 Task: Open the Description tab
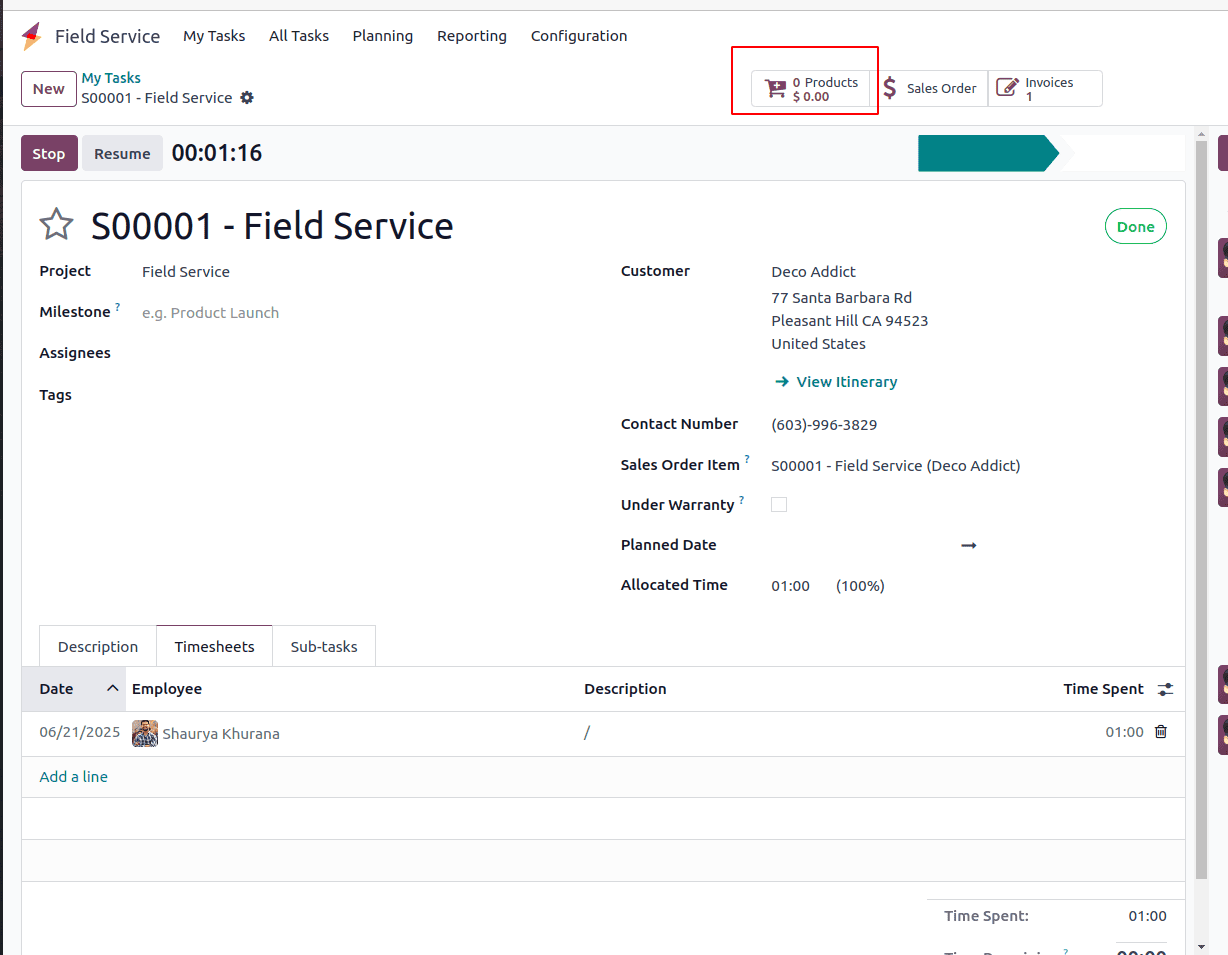pyautogui.click(x=98, y=647)
